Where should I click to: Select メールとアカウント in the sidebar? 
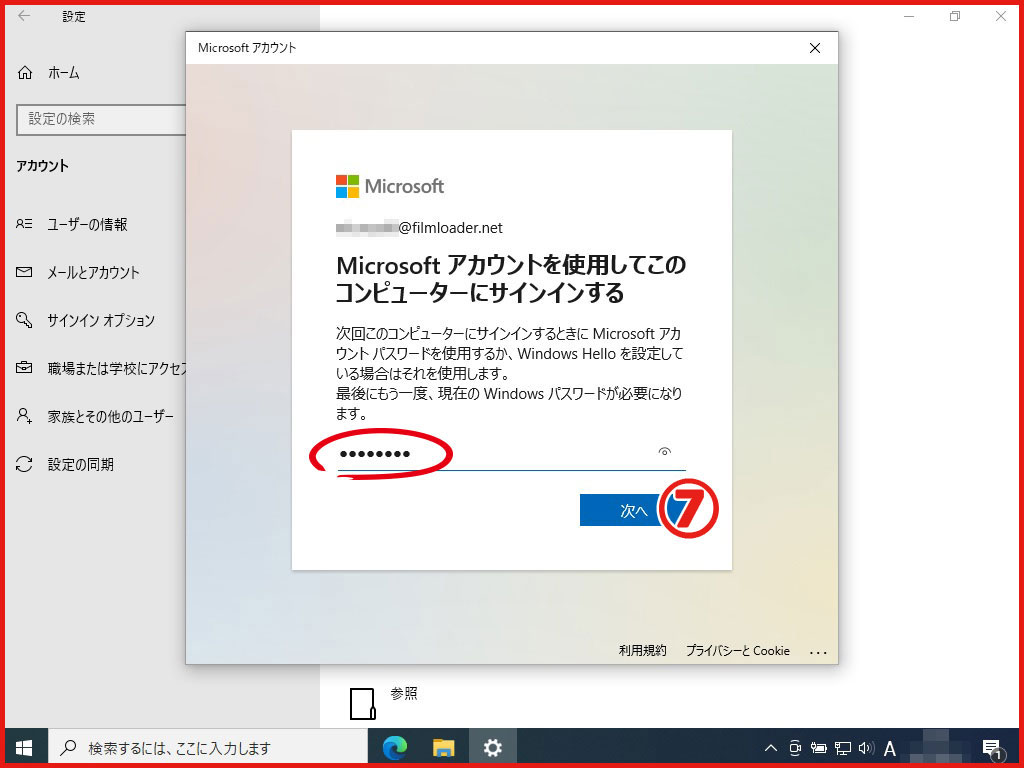[x=93, y=272]
